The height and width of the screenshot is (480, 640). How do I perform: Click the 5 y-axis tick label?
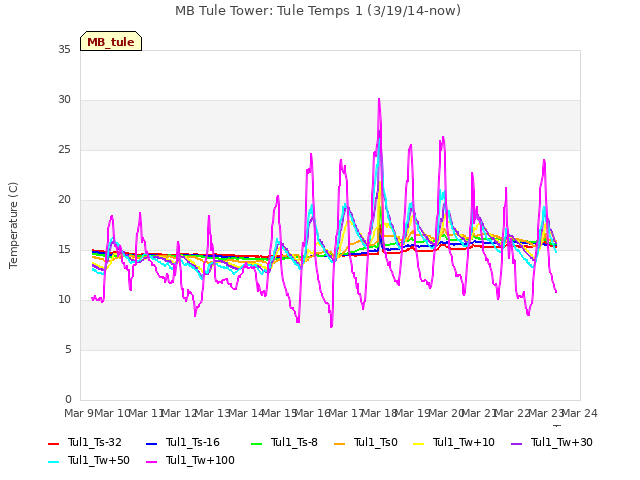tap(68, 349)
